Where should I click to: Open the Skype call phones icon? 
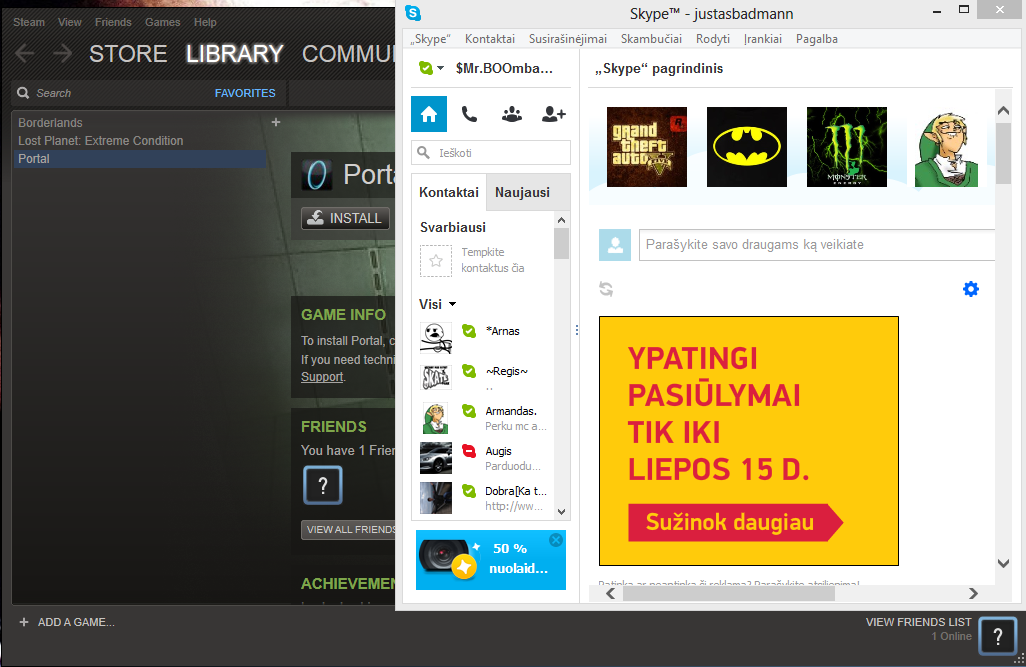coord(469,115)
